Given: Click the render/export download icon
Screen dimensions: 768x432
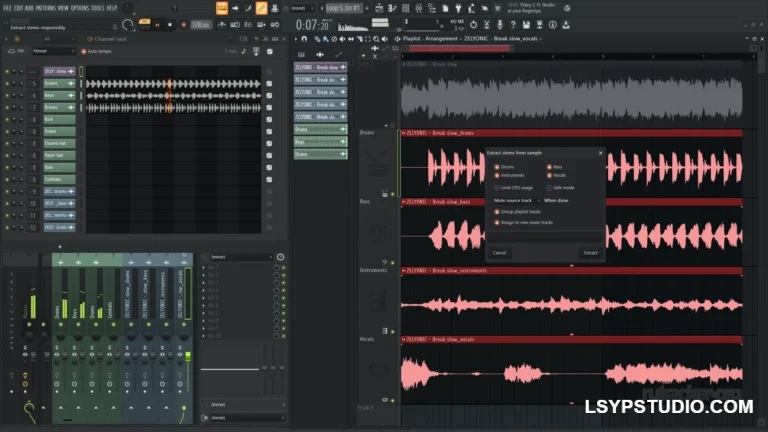Looking at the screenshot, I should click(x=566, y=24).
